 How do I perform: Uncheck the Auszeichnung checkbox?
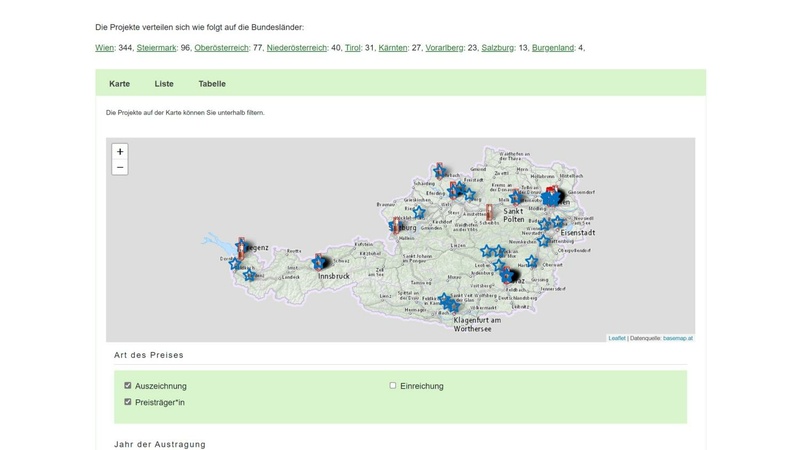click(x=128, y=386)
